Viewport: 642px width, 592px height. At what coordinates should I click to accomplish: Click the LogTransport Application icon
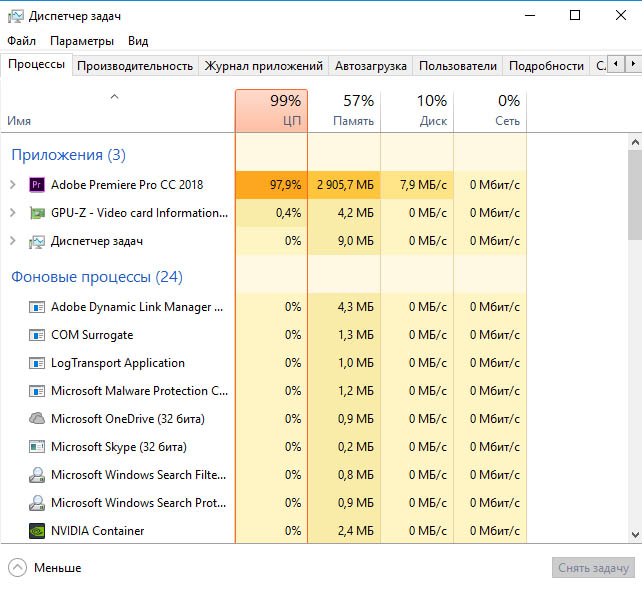(37, 363)
